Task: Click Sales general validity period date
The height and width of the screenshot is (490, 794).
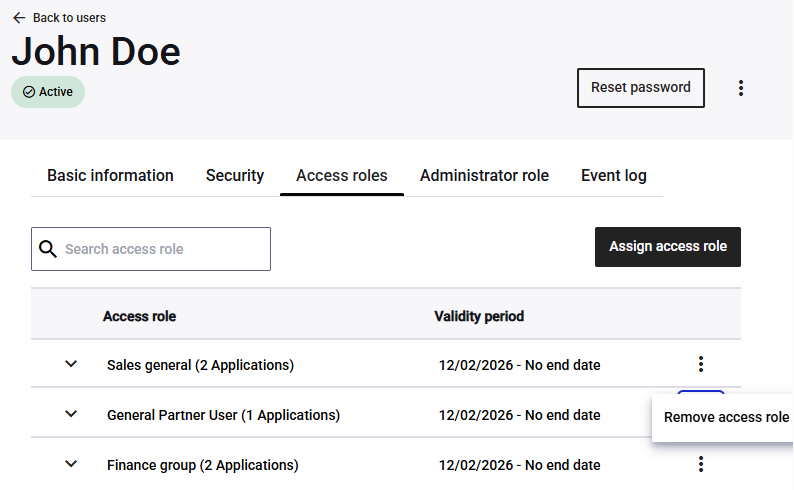Action: point(520,365)
